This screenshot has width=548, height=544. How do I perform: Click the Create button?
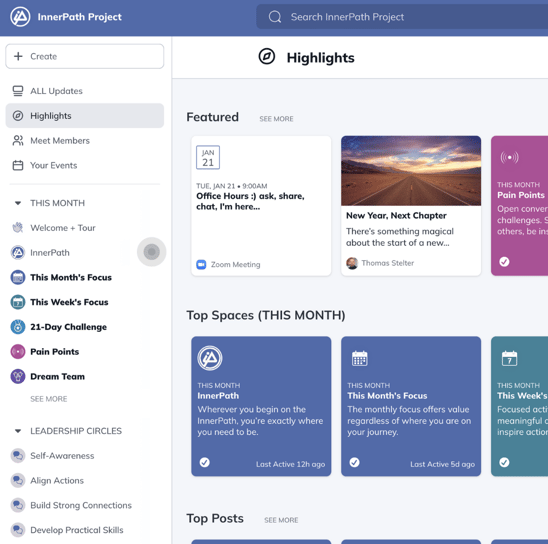point(85,56)
